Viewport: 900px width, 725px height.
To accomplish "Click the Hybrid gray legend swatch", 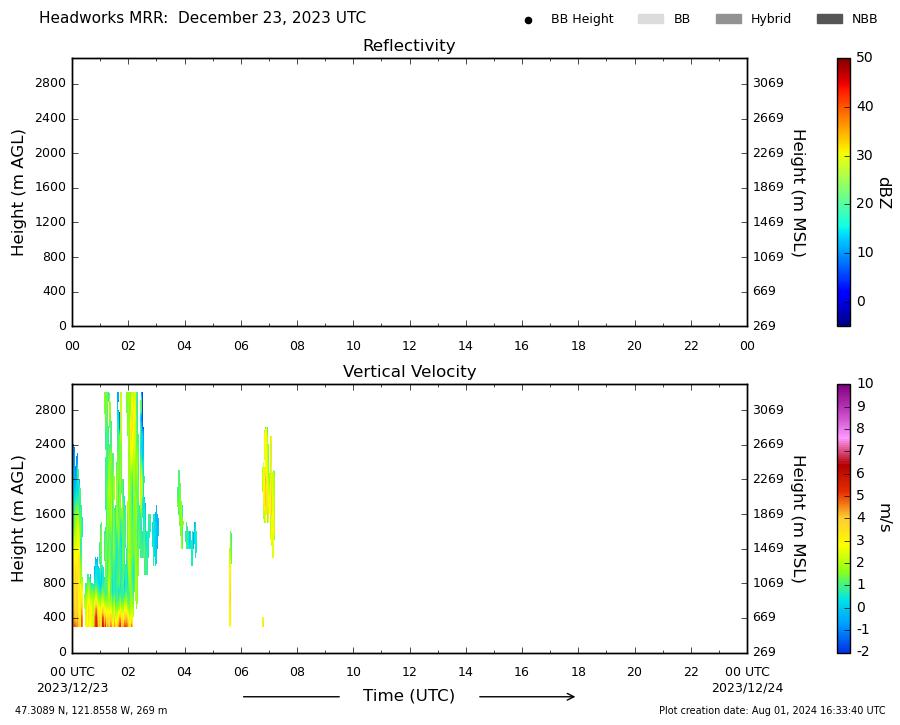I will click(729, 19).
